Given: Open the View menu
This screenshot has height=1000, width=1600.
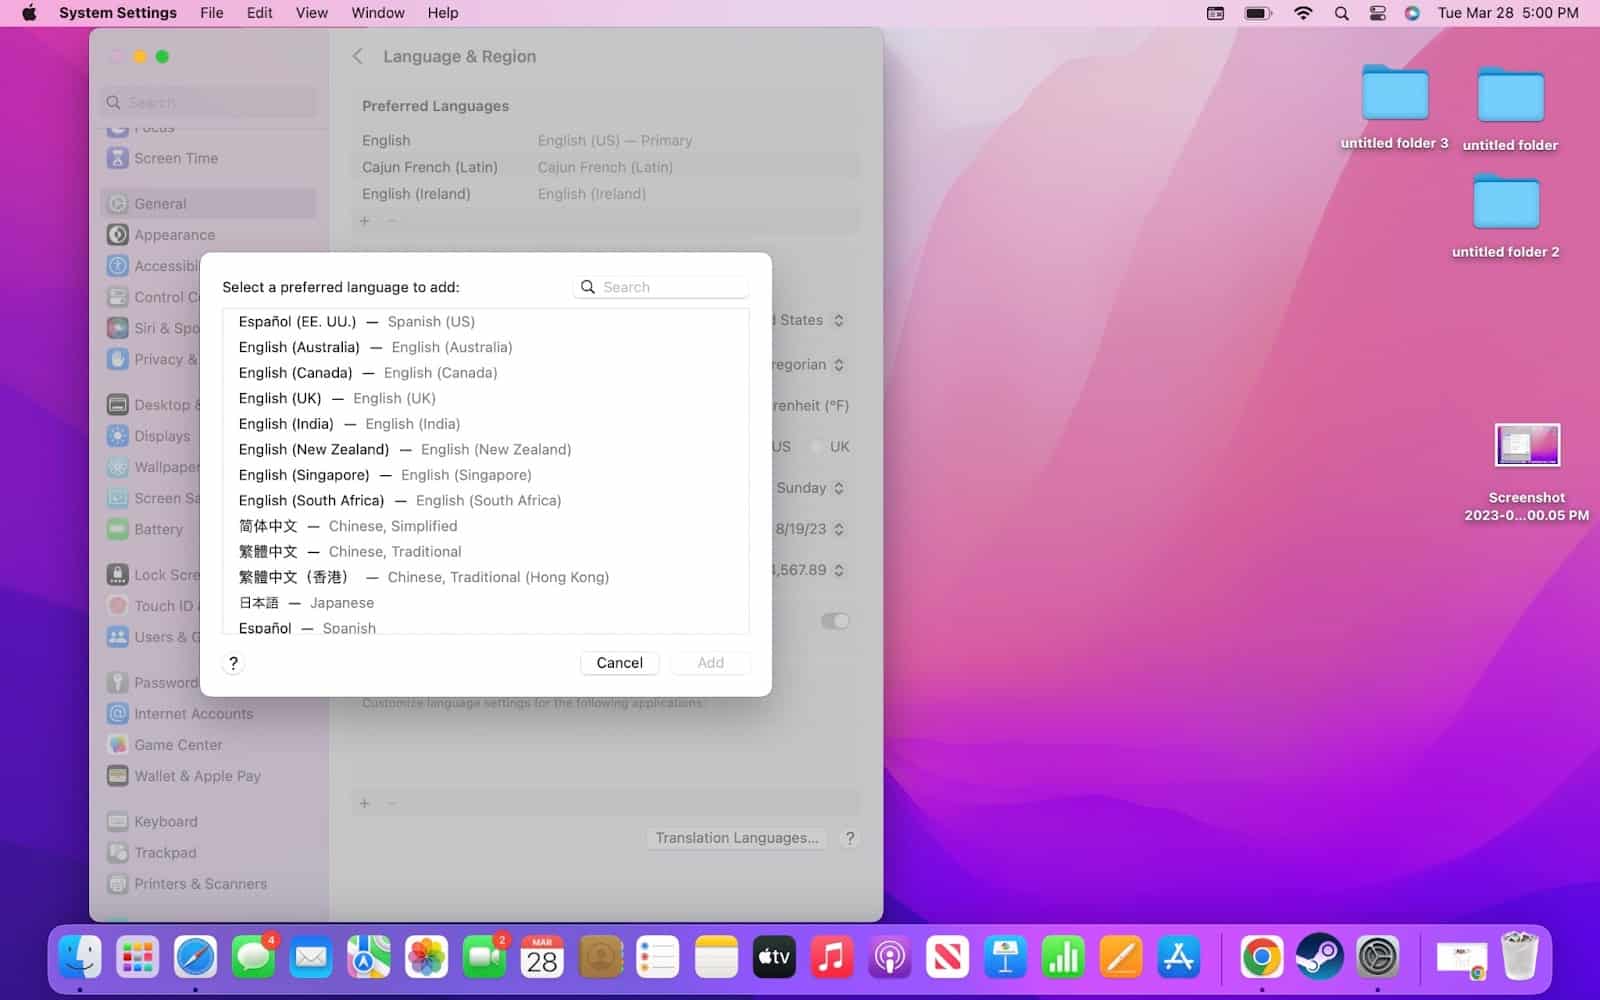Looking at the screenshot, I should [x=311, y=13].
